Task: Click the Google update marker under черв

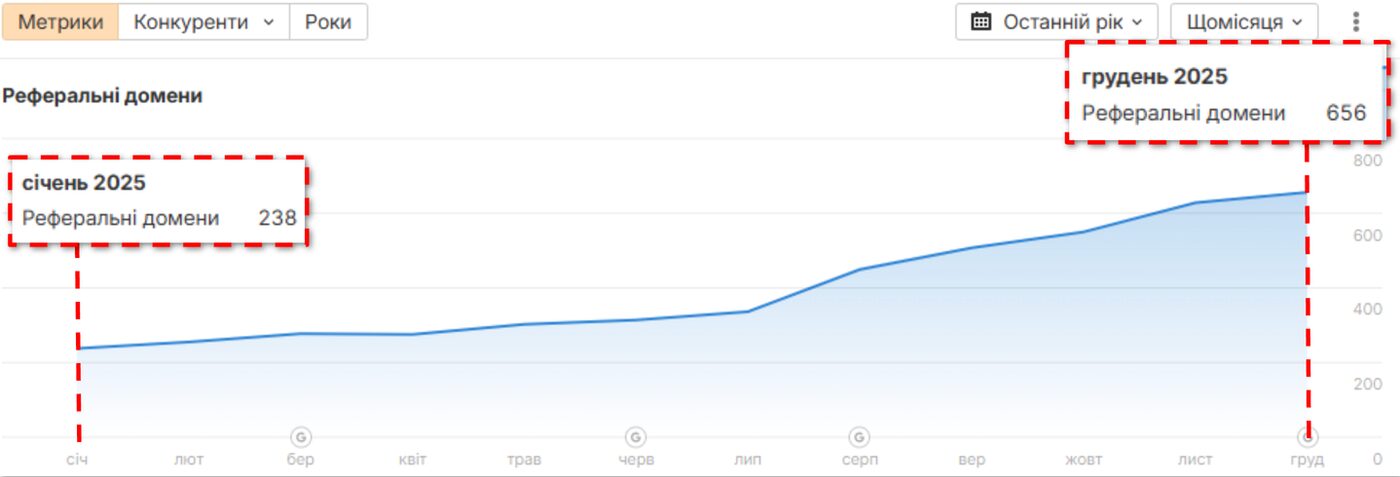Action: point(635,437)
